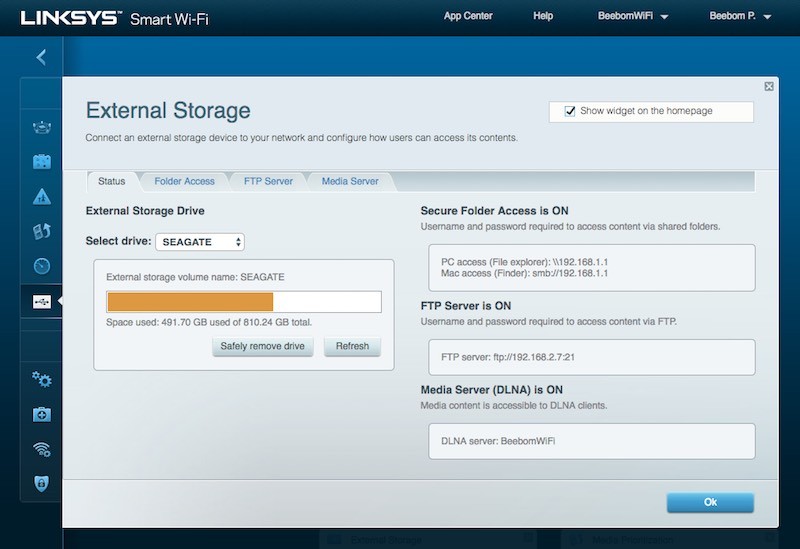The height and width of the screenshot is (549, 800).
Task: Toggle Show widget on the homepage checkbox
Action: point(570,111)
